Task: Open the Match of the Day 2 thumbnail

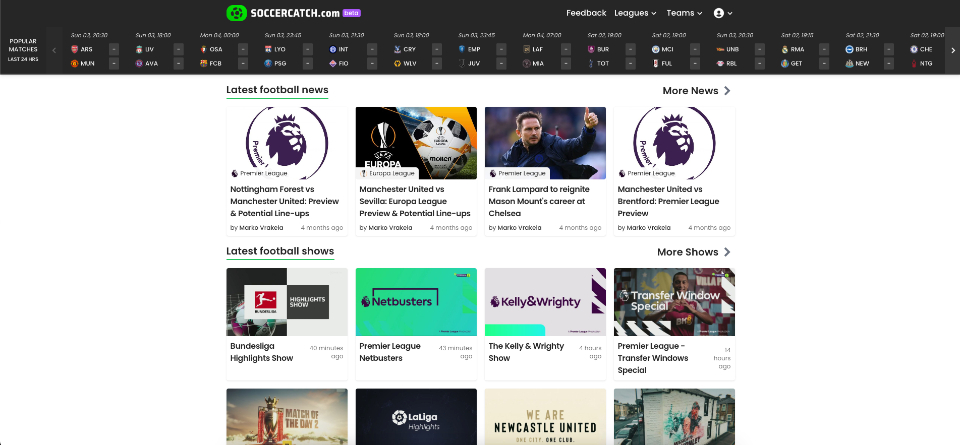Action: (x=287, y=417)
